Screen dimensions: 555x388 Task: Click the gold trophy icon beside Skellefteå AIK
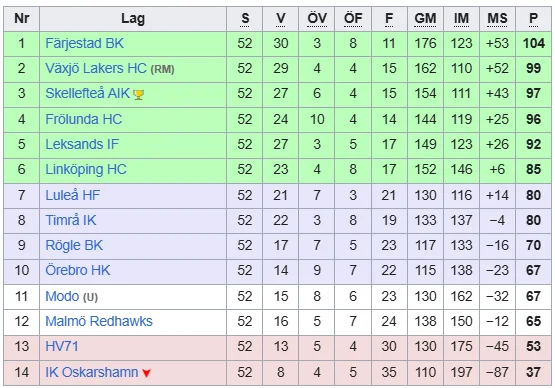[138, 95]
